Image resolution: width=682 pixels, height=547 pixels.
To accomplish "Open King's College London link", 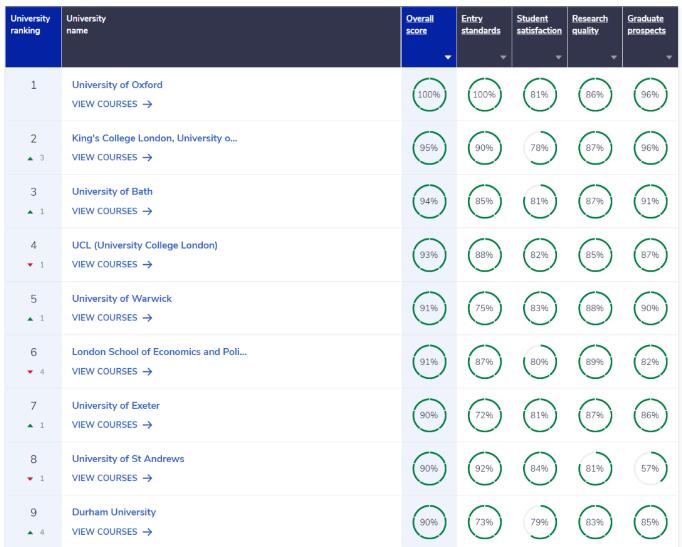I will tap(154, 138).
